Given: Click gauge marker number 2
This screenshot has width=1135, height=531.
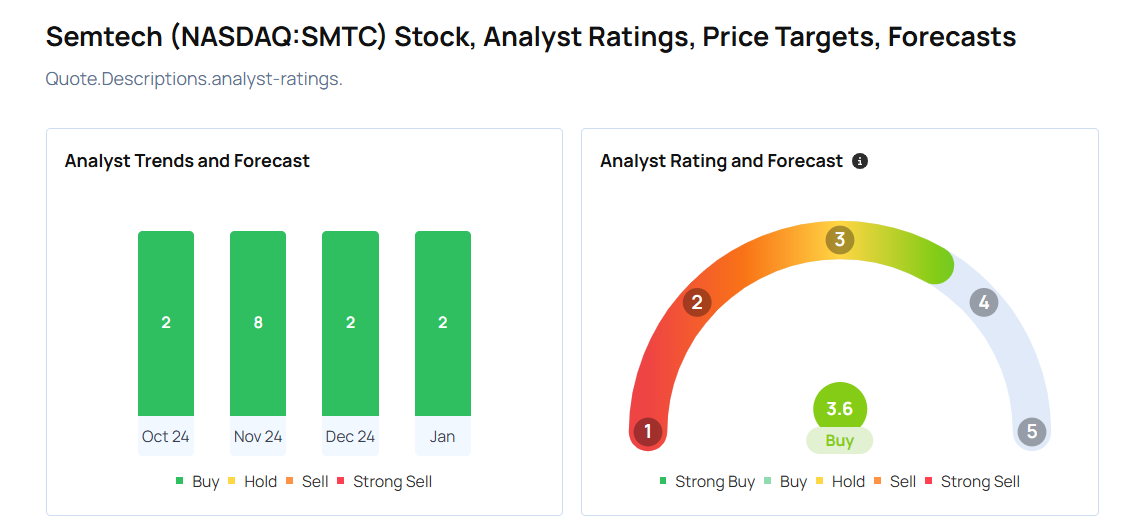Looking at the screenshot, I should tap(697, 303).
